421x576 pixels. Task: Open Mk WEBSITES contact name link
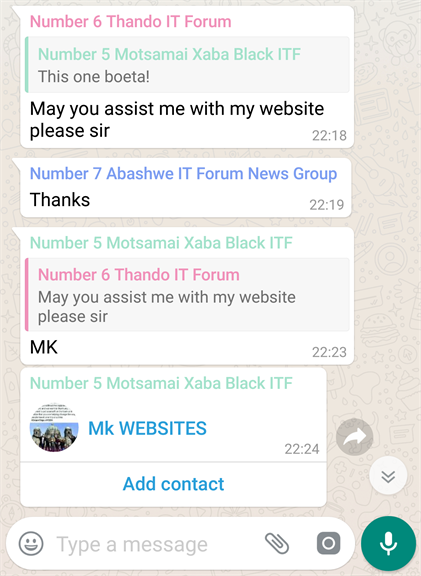147,428
